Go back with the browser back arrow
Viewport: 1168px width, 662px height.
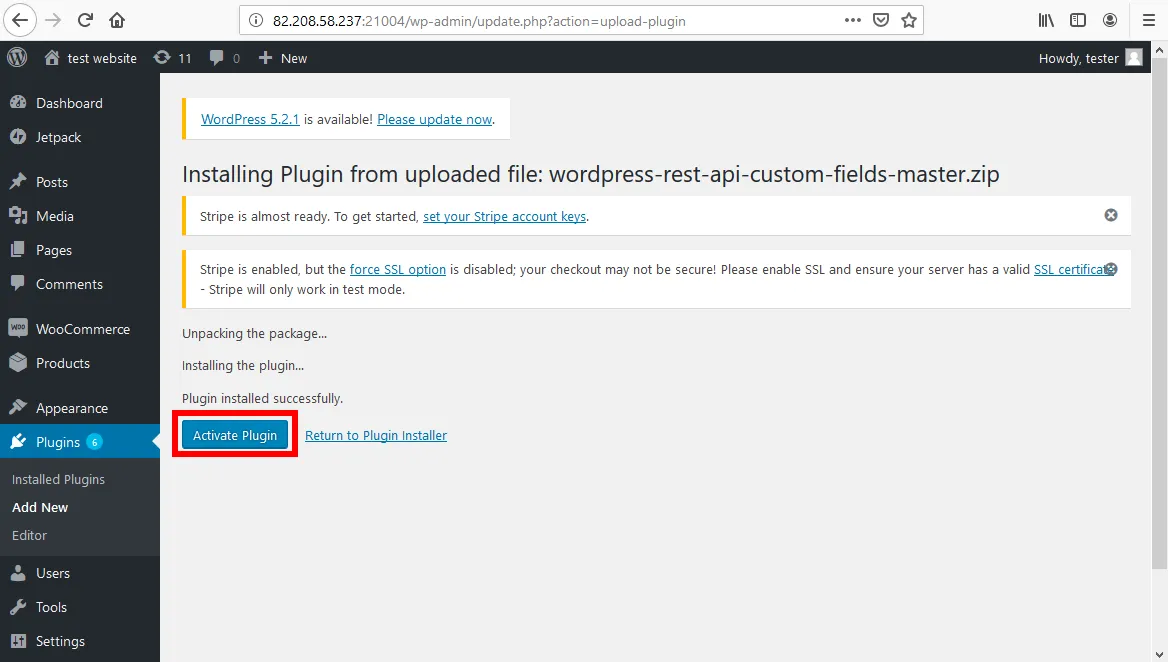[x=20, y=20]
